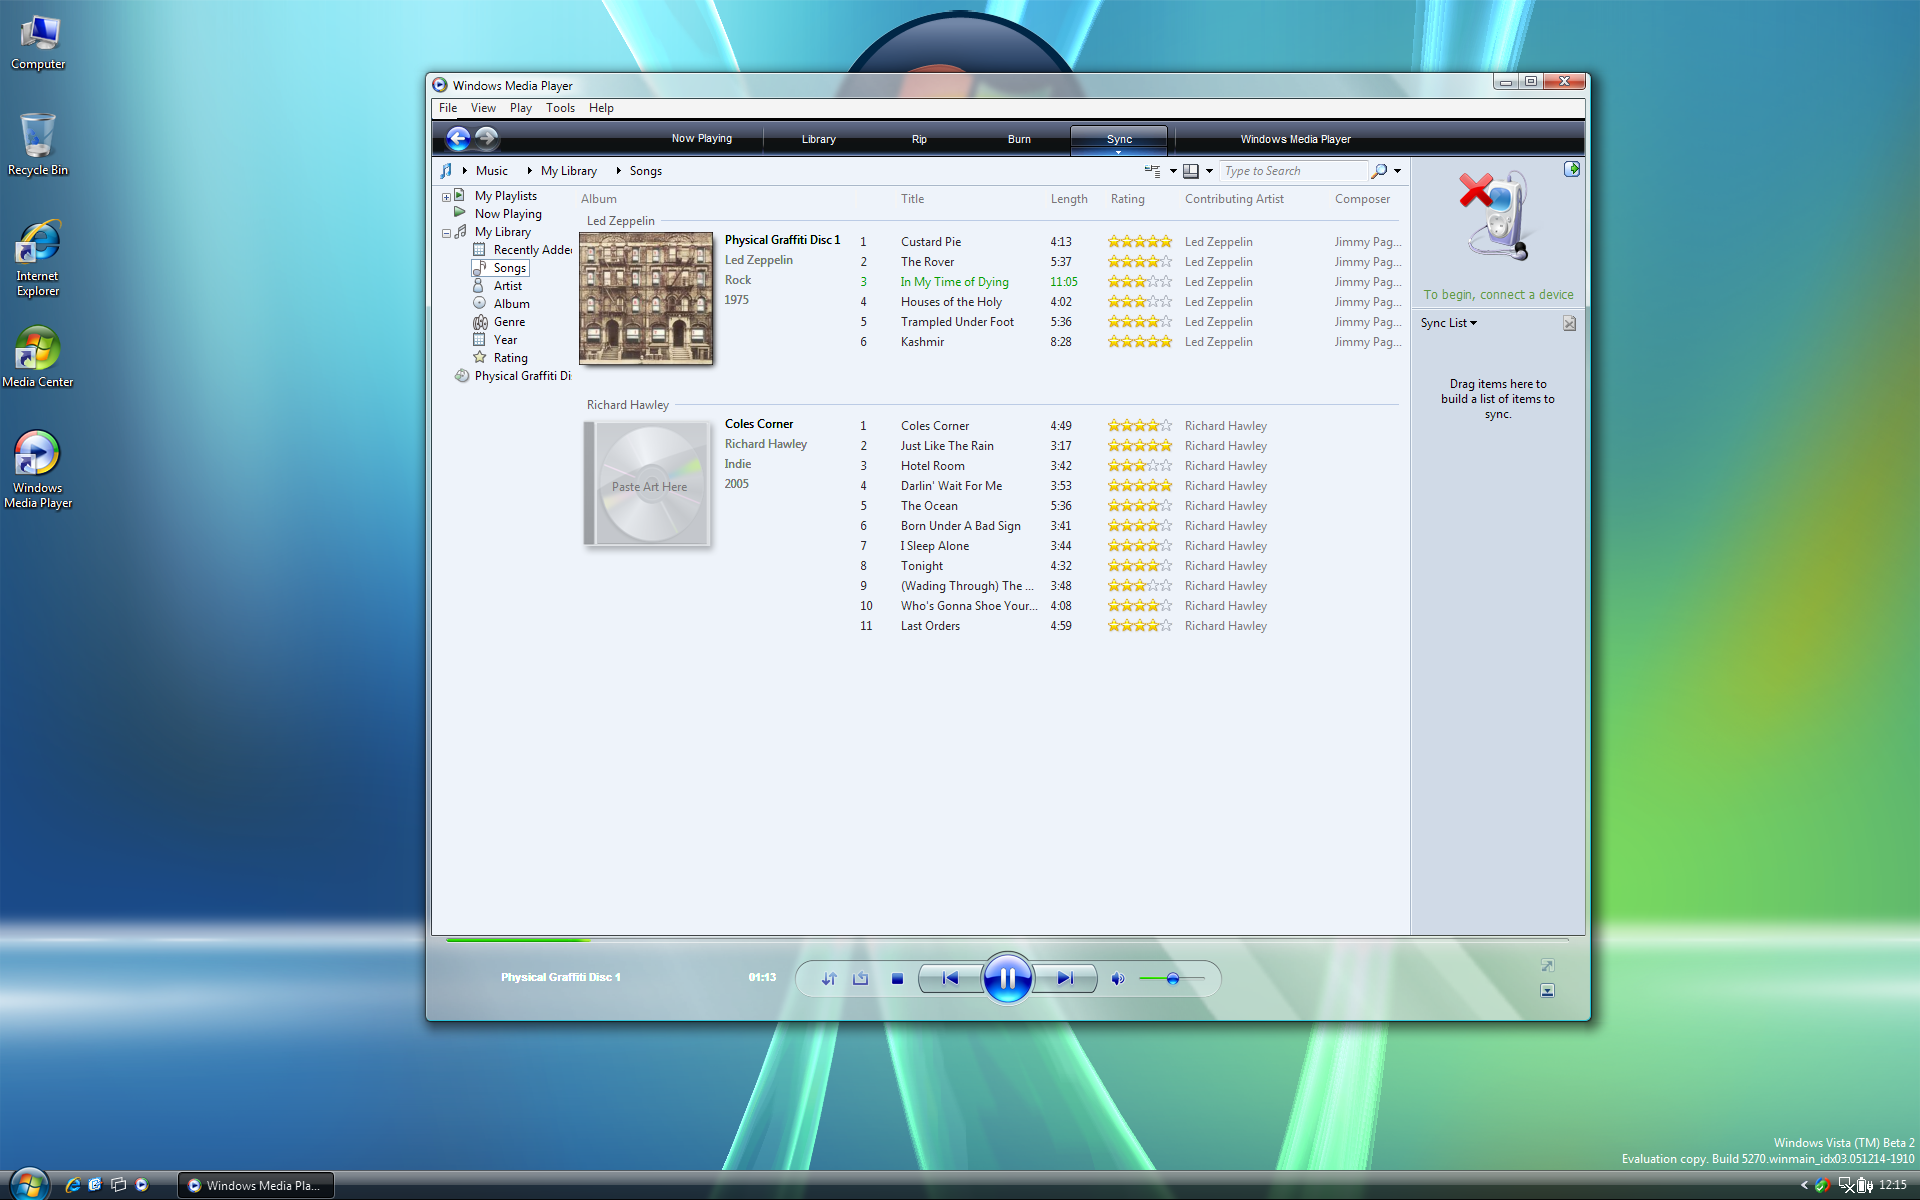This screenshot has height=1200, width=1920.
Task: Sort by the Length column header
Action: coord(1069,199)
